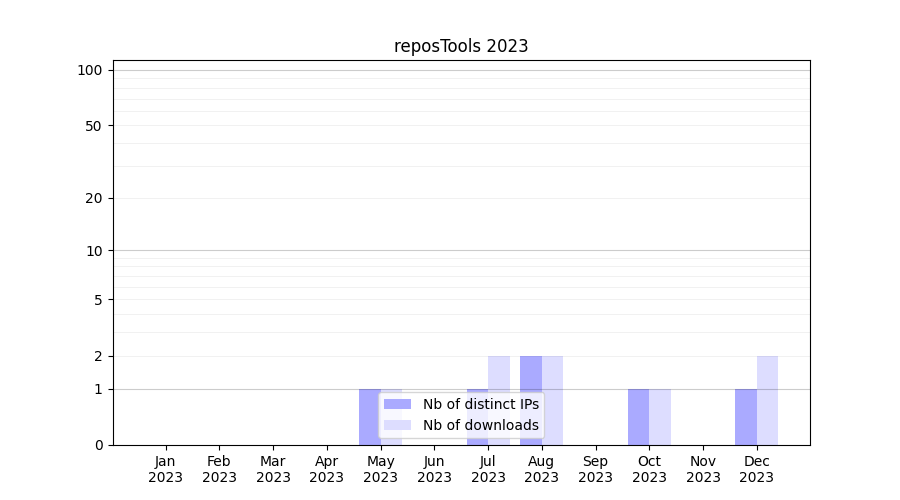Select the 'Nb of distinct IPs' legend label
This screenshot has width=900, height=500.
480,404
